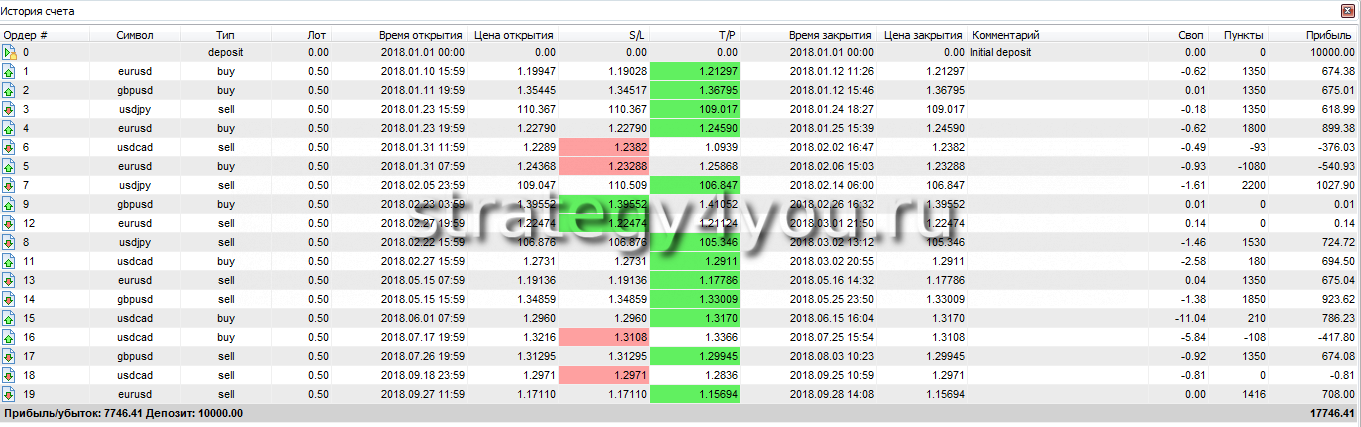The height and width of the screenshot is (427, 1361).
Task: Click the icon of order 19
Action: 10,394
